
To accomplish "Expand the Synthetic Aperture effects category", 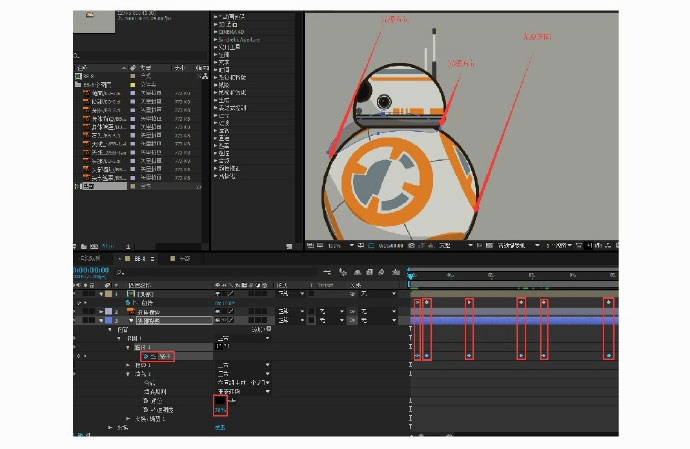I will (x=215, y=40).
